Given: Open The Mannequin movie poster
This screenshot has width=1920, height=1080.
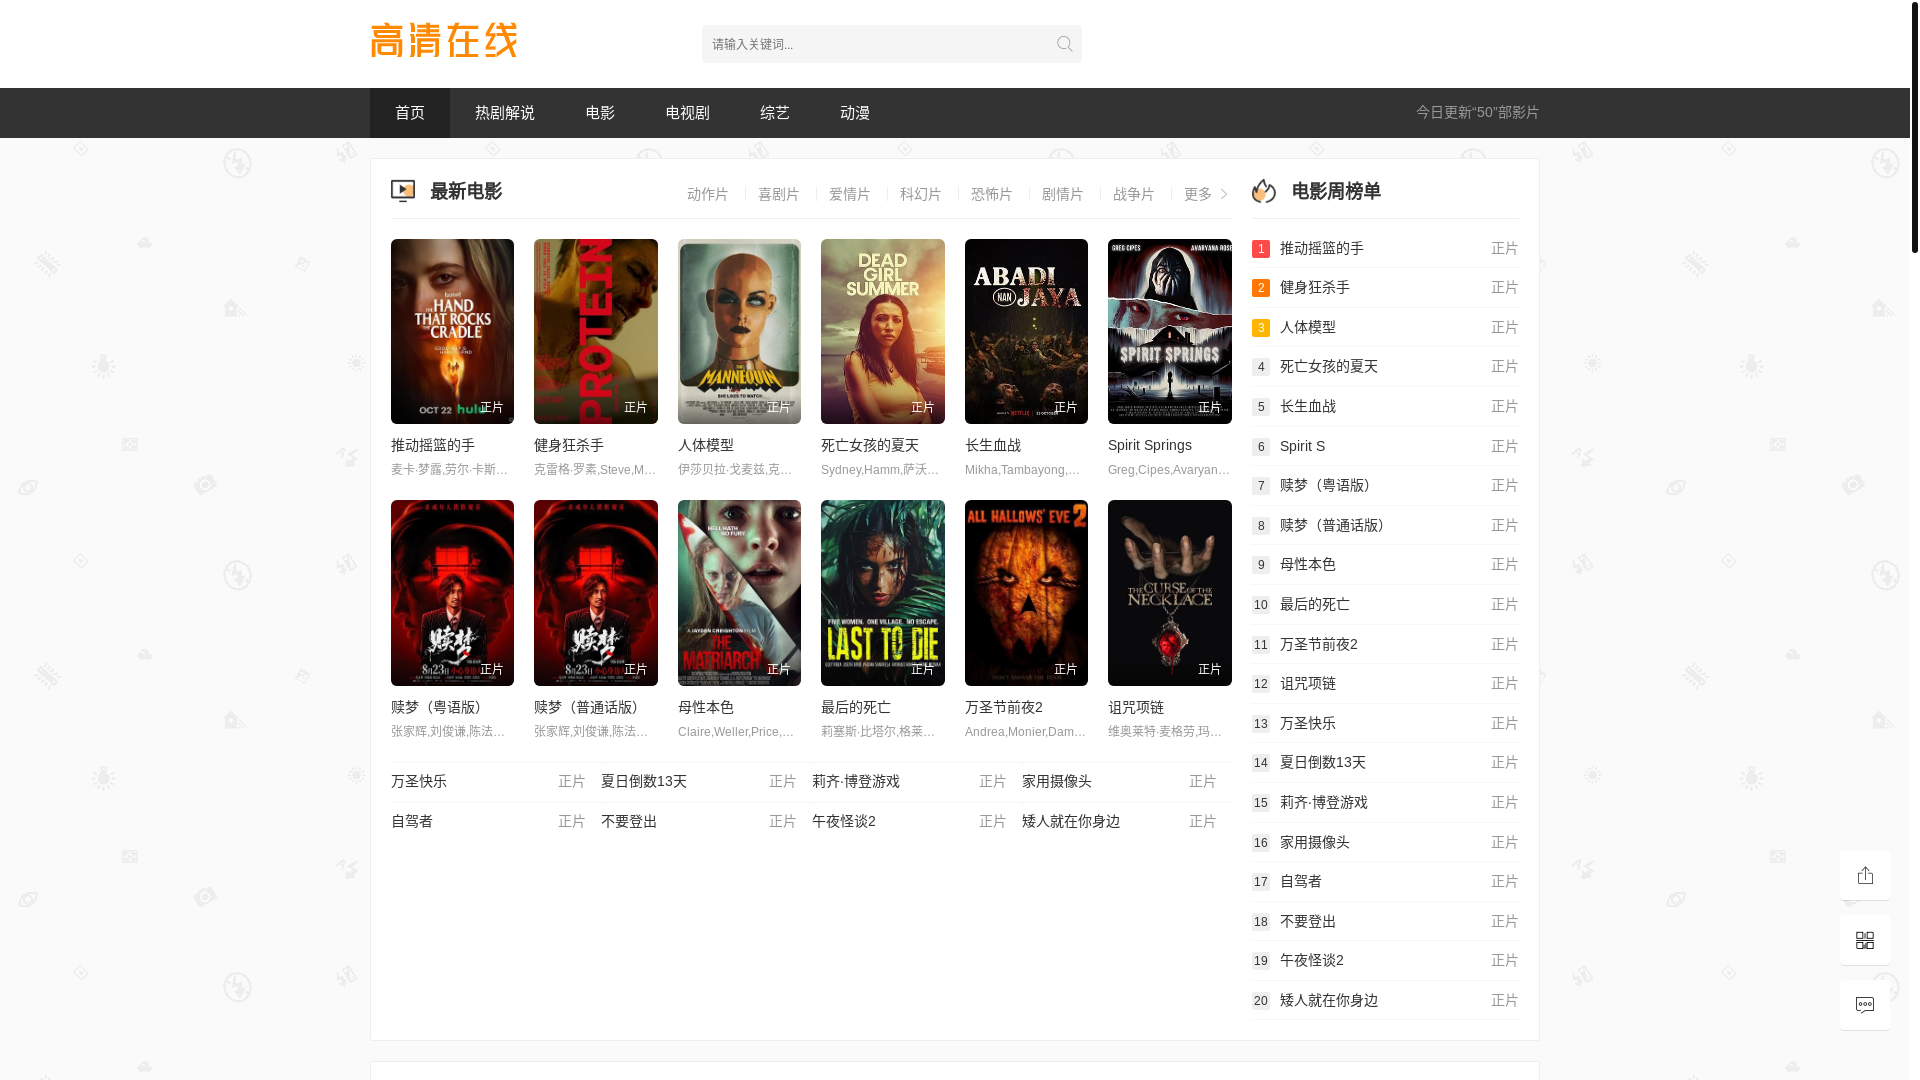Looking at the screenshot, I should (x=739, y=331).
